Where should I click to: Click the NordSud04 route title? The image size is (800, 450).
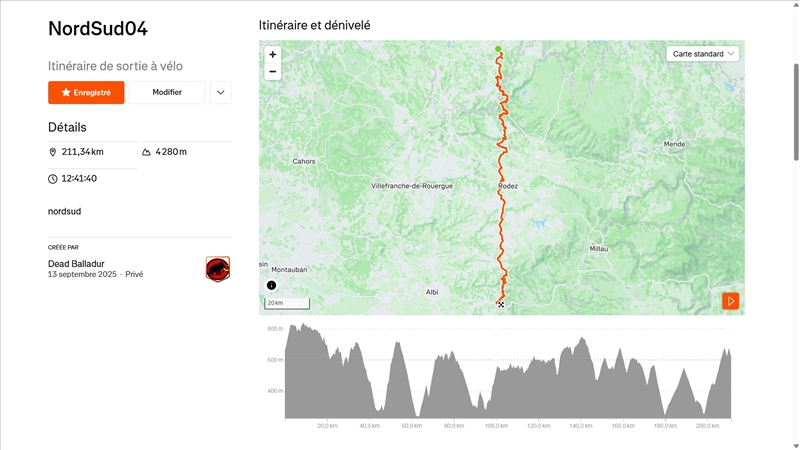point(98,29)
